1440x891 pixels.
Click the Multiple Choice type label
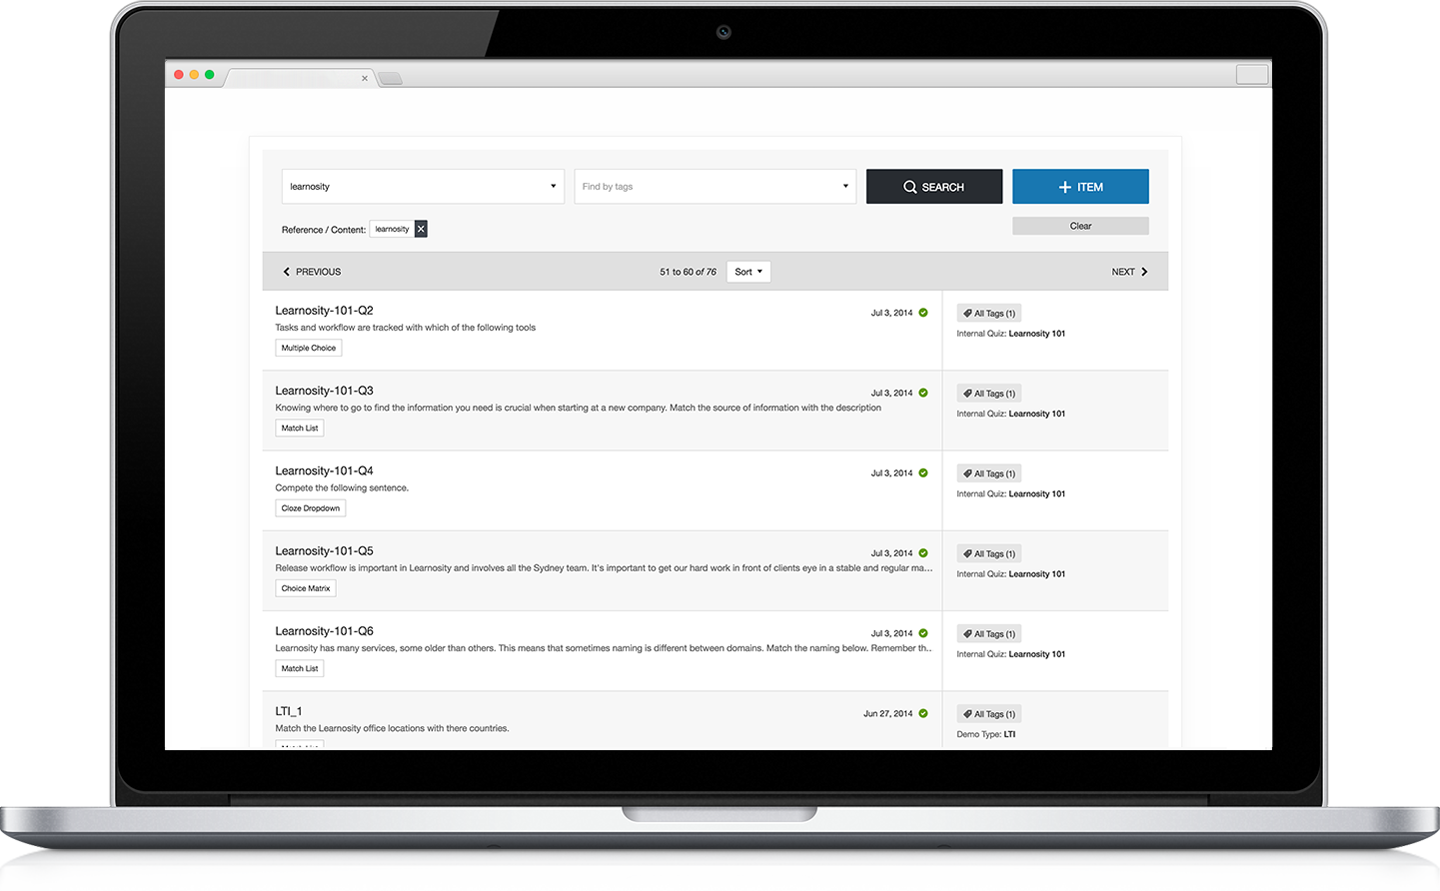click(309, 348)
